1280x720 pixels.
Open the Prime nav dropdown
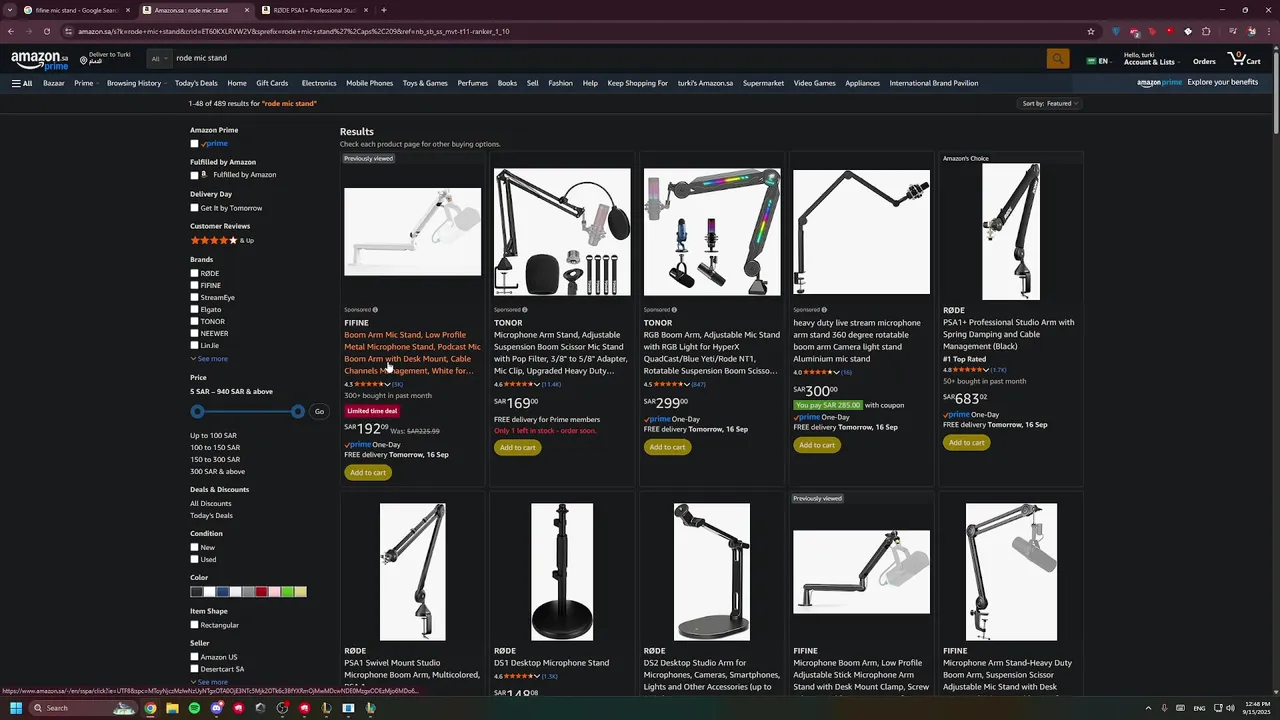(87, 83)
